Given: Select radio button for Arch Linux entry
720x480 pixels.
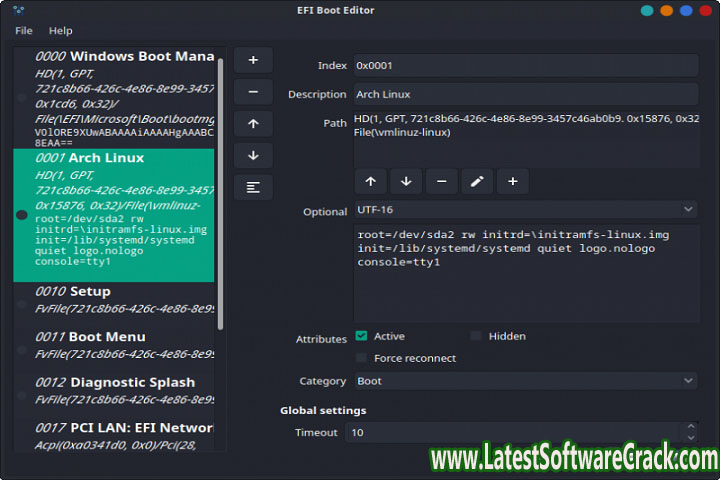Looking at the screenshot, I should click(x=22, y=215).
